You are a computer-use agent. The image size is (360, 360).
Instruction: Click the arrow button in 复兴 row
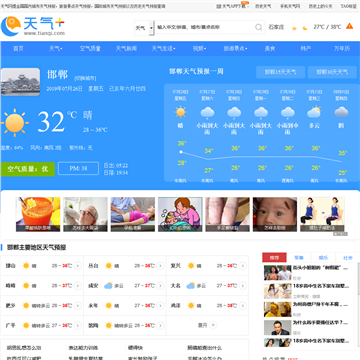(x=243, y=266)
